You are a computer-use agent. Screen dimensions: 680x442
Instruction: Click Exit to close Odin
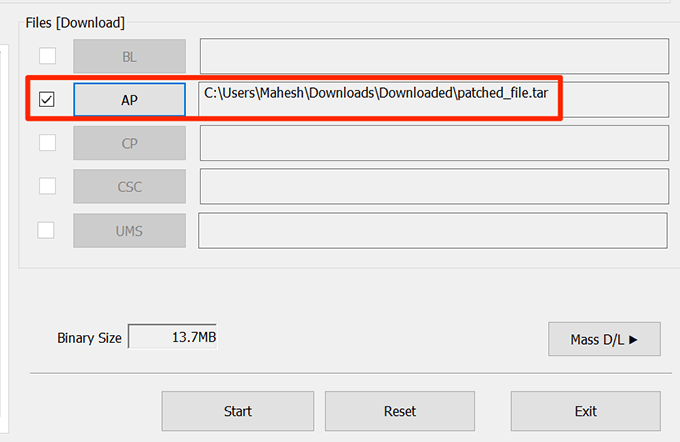tap(585, 411)
